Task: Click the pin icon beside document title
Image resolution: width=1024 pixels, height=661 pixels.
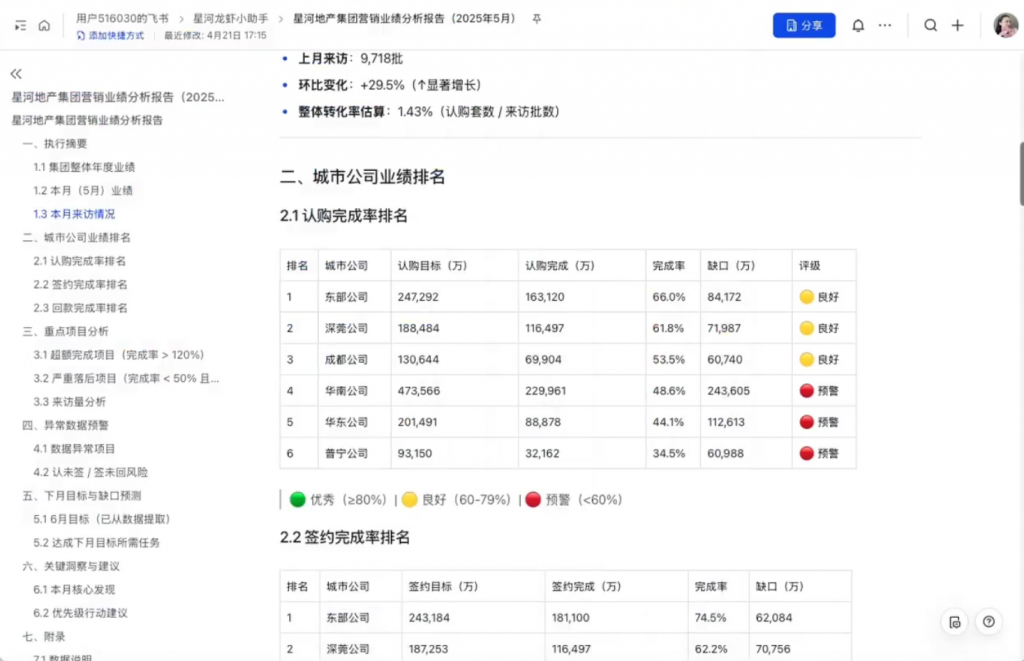Action: coord(537,19)
